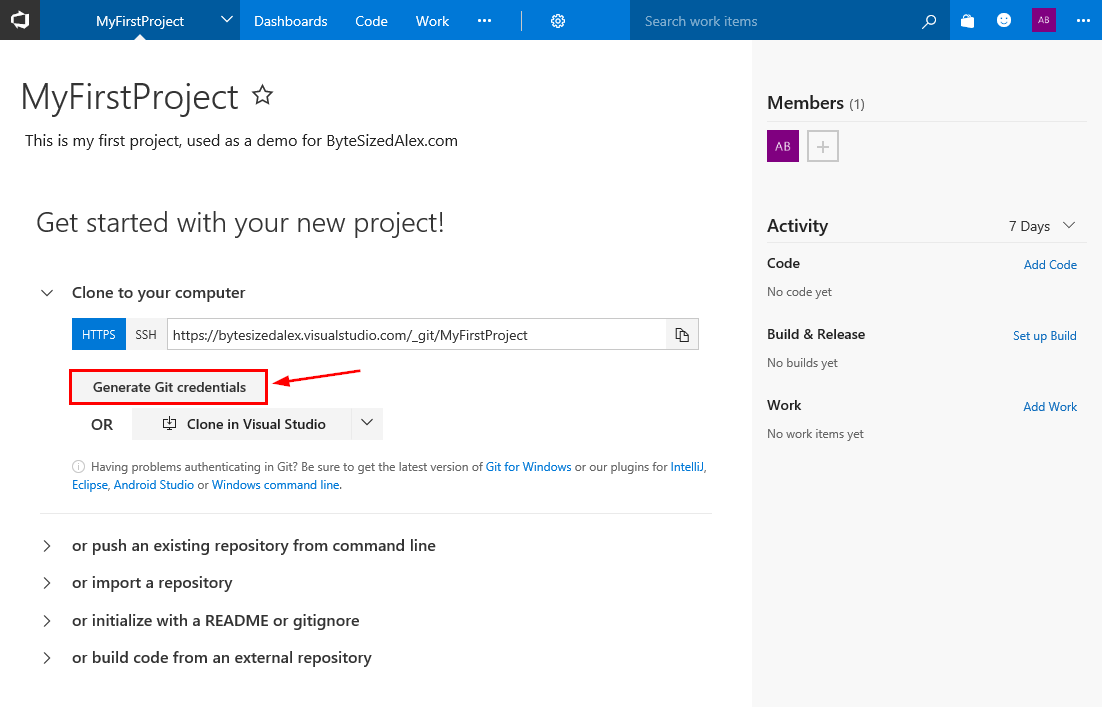Open the Code hub
The height and width of the screenshot is (707, 1102).
point(371,21)
